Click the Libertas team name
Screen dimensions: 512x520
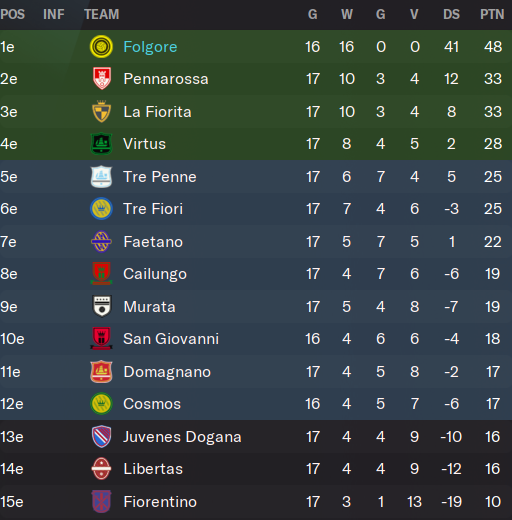pyautogui.click(x=153, y=469)
